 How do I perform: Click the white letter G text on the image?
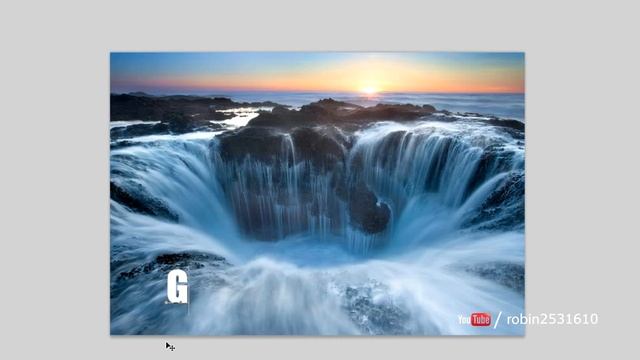tap(178, 287)
